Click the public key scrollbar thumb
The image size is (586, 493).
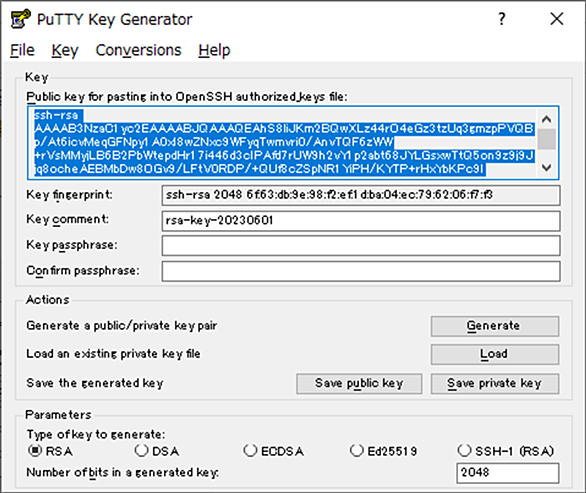click(x=547, y=139)
